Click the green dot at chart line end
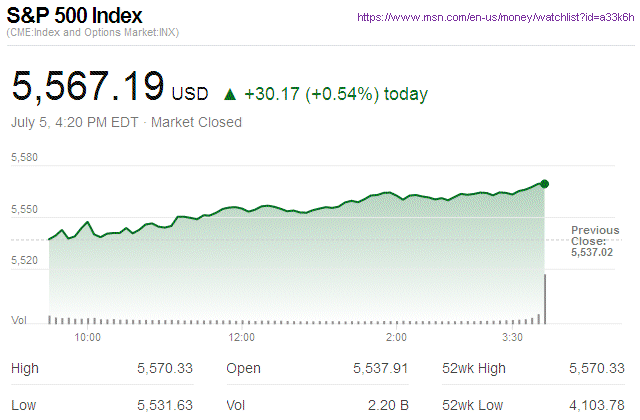 544,183
